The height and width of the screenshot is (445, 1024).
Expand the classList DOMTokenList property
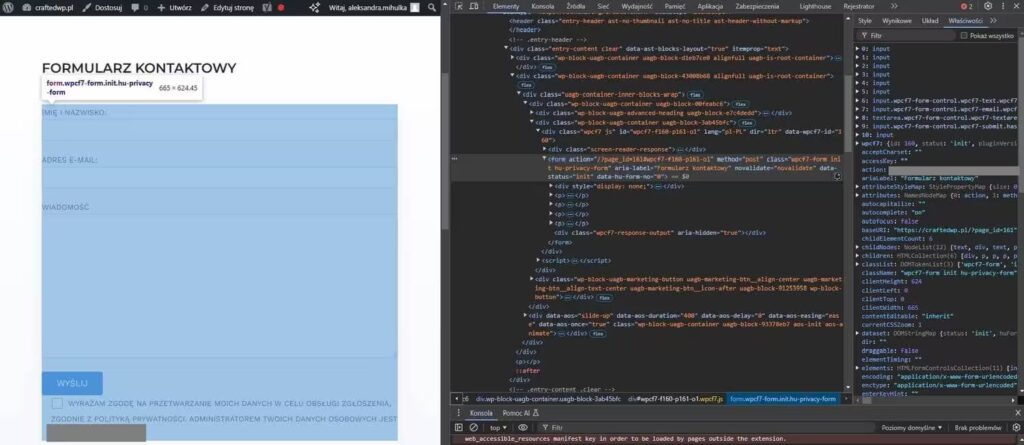(857, 264)
